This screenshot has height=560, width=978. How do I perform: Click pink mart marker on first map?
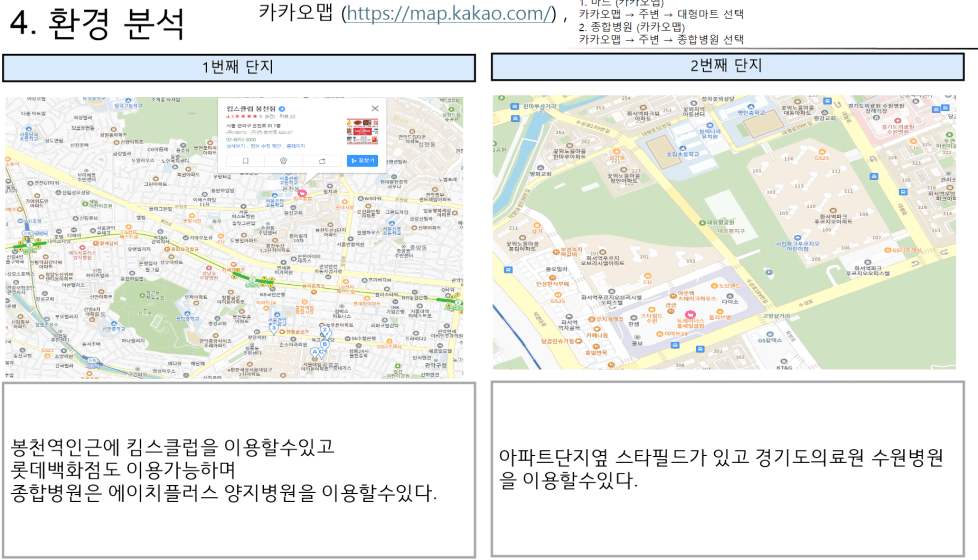pyautogui.click(x=302, y=194)
